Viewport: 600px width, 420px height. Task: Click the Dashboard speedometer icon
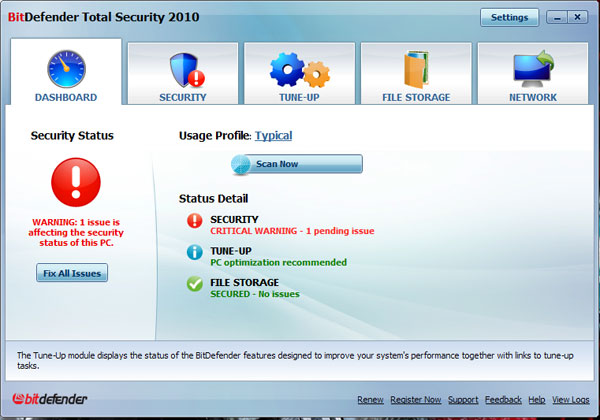tap(66, 69)
